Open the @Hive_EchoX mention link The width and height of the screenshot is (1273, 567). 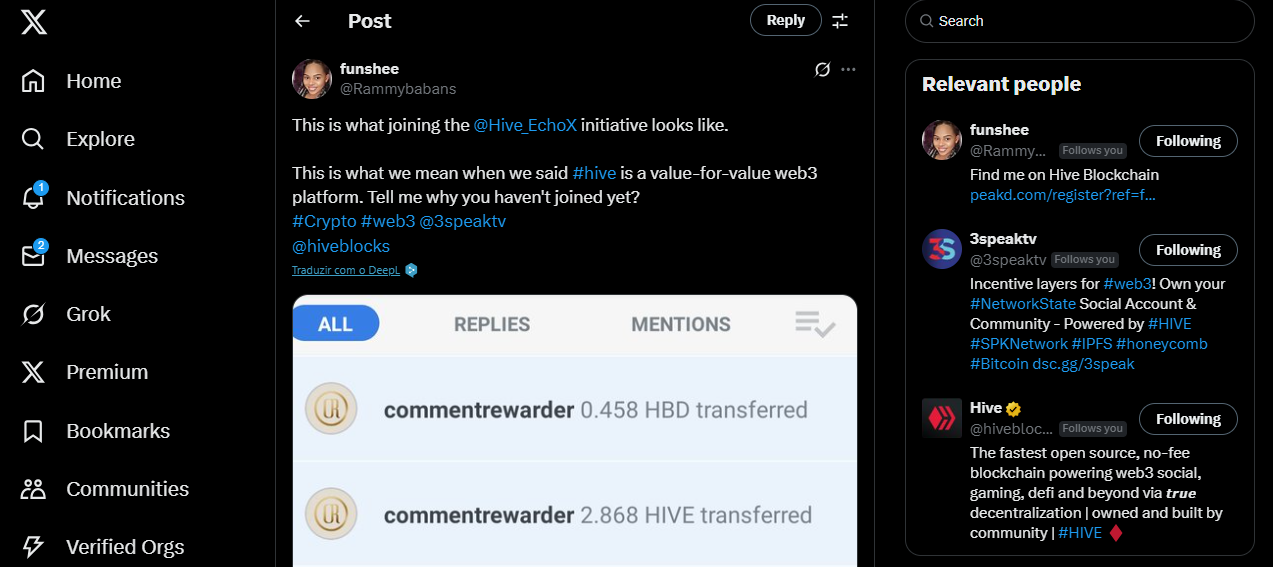[525, 125]
